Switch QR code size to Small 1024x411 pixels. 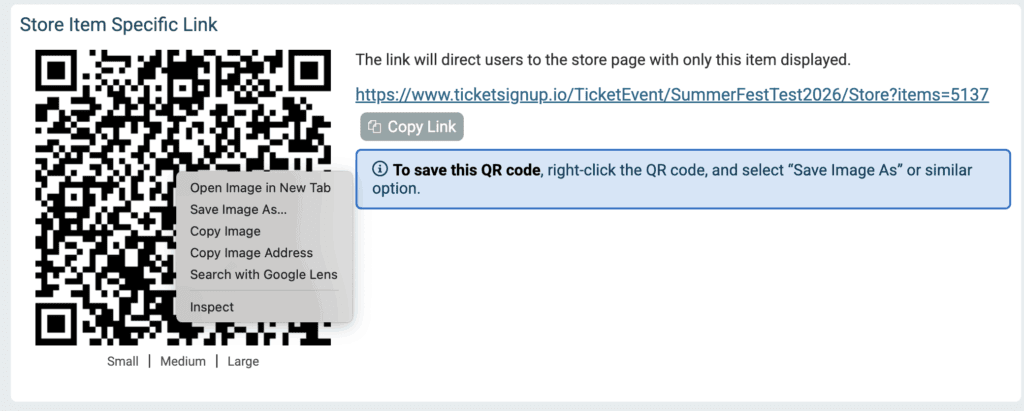click(x=123, y=361)
